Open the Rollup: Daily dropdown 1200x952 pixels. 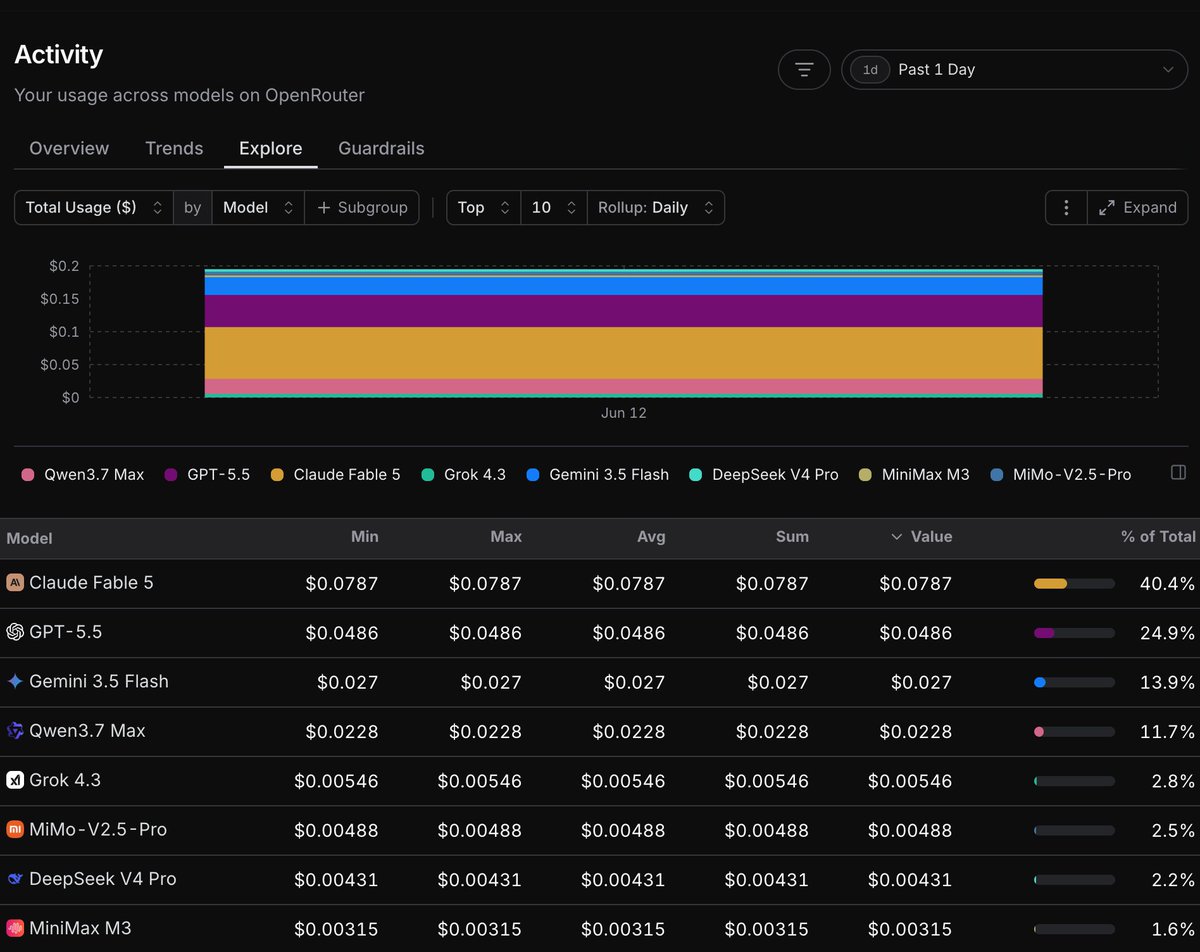(x=656, y=207)
